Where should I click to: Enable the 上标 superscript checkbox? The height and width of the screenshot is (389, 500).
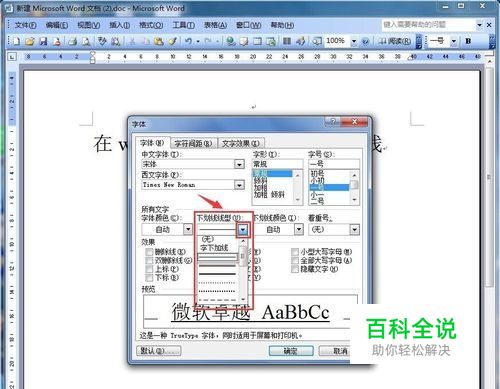click(149, 269)
